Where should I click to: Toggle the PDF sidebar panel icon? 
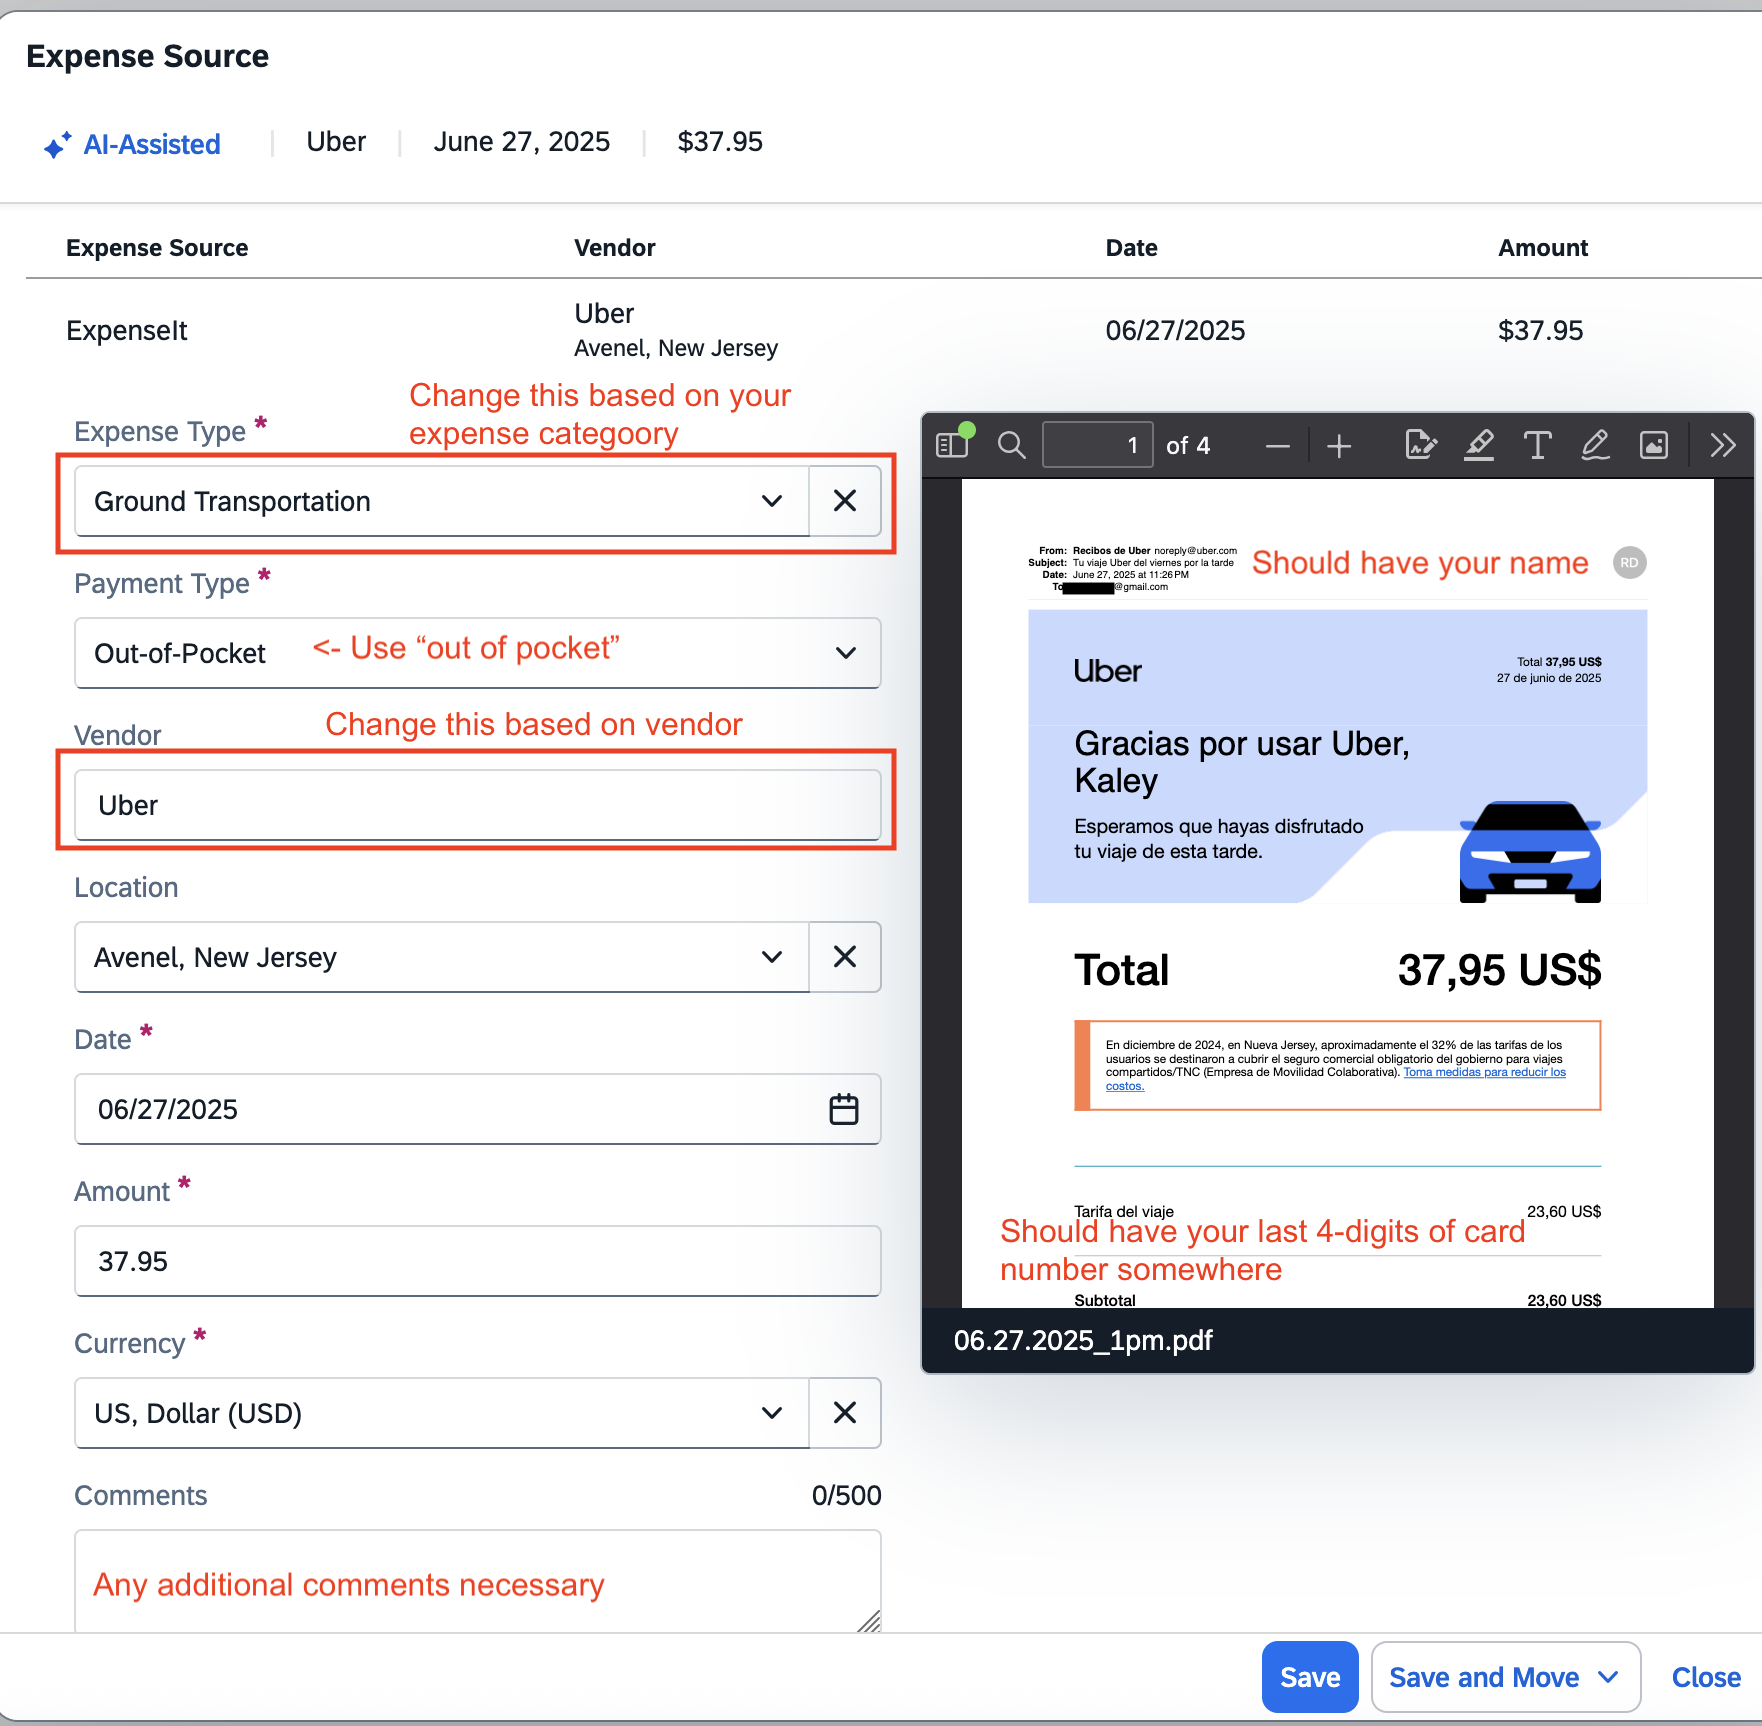(952, 445)
